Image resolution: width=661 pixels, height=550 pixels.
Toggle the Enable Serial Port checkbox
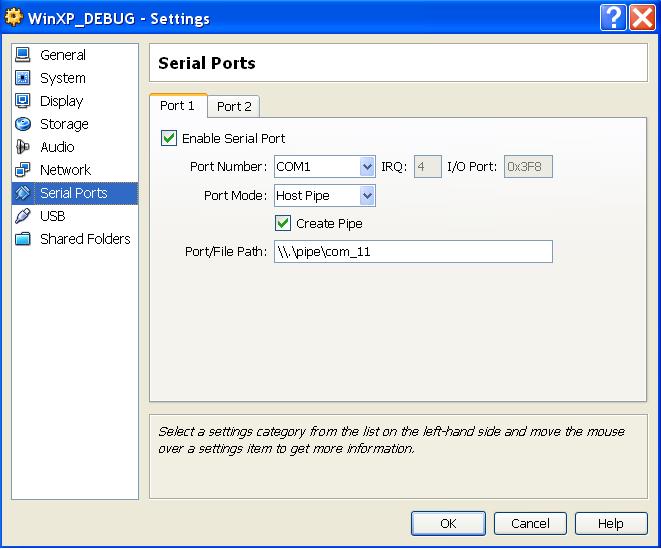point(168,138)
